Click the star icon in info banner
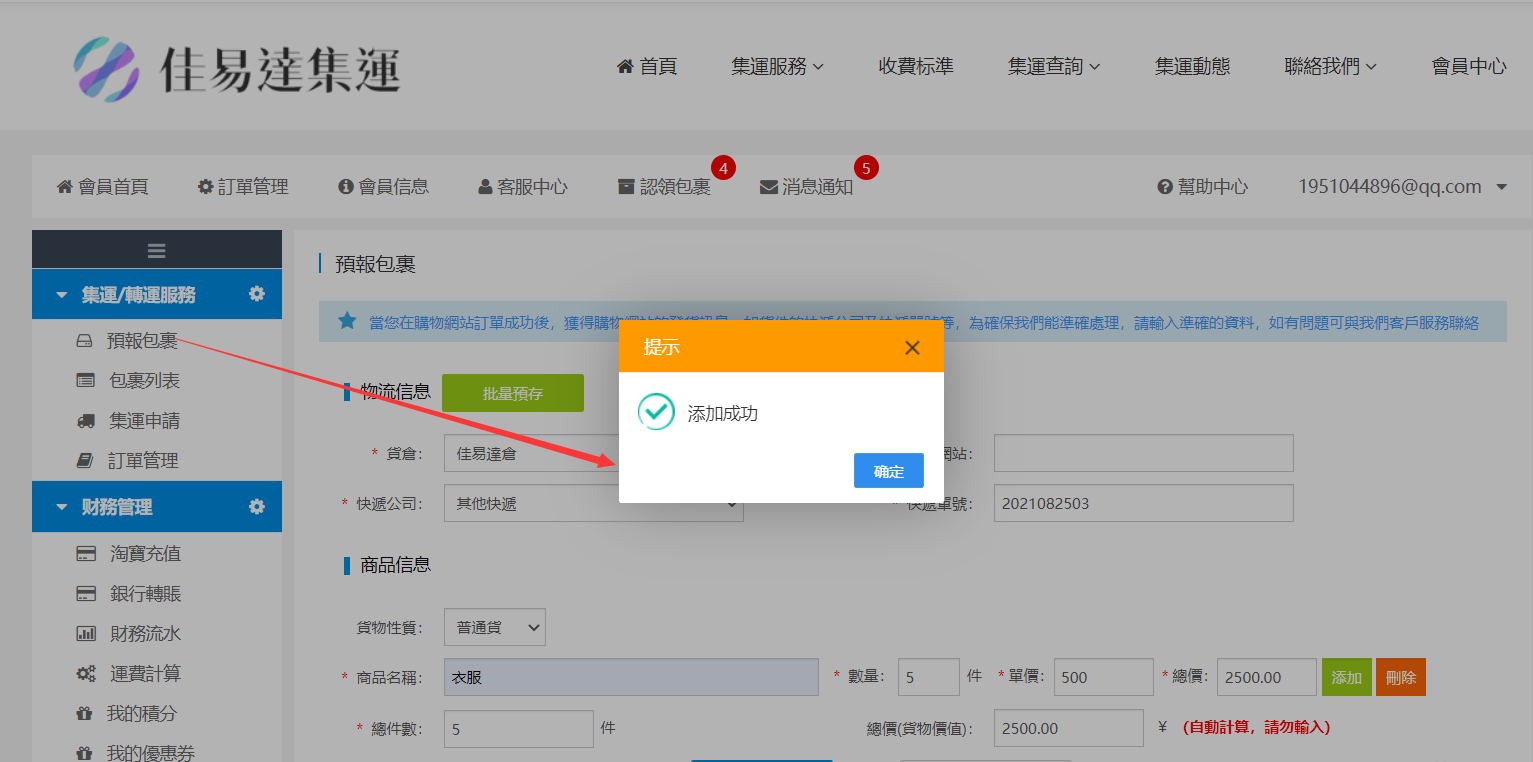 click(x=347, y=321)
